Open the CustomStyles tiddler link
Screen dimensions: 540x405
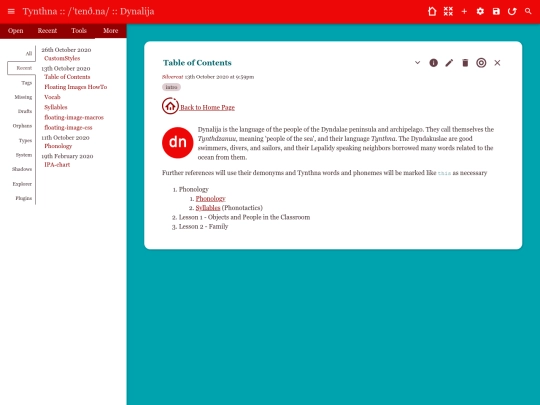point(62,59)
